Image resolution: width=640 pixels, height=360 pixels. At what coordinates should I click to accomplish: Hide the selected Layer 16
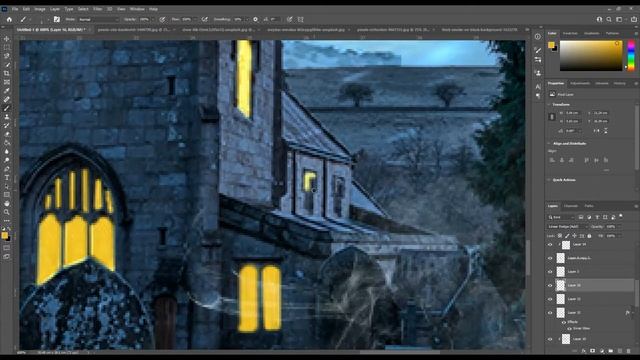pos(550,285)
